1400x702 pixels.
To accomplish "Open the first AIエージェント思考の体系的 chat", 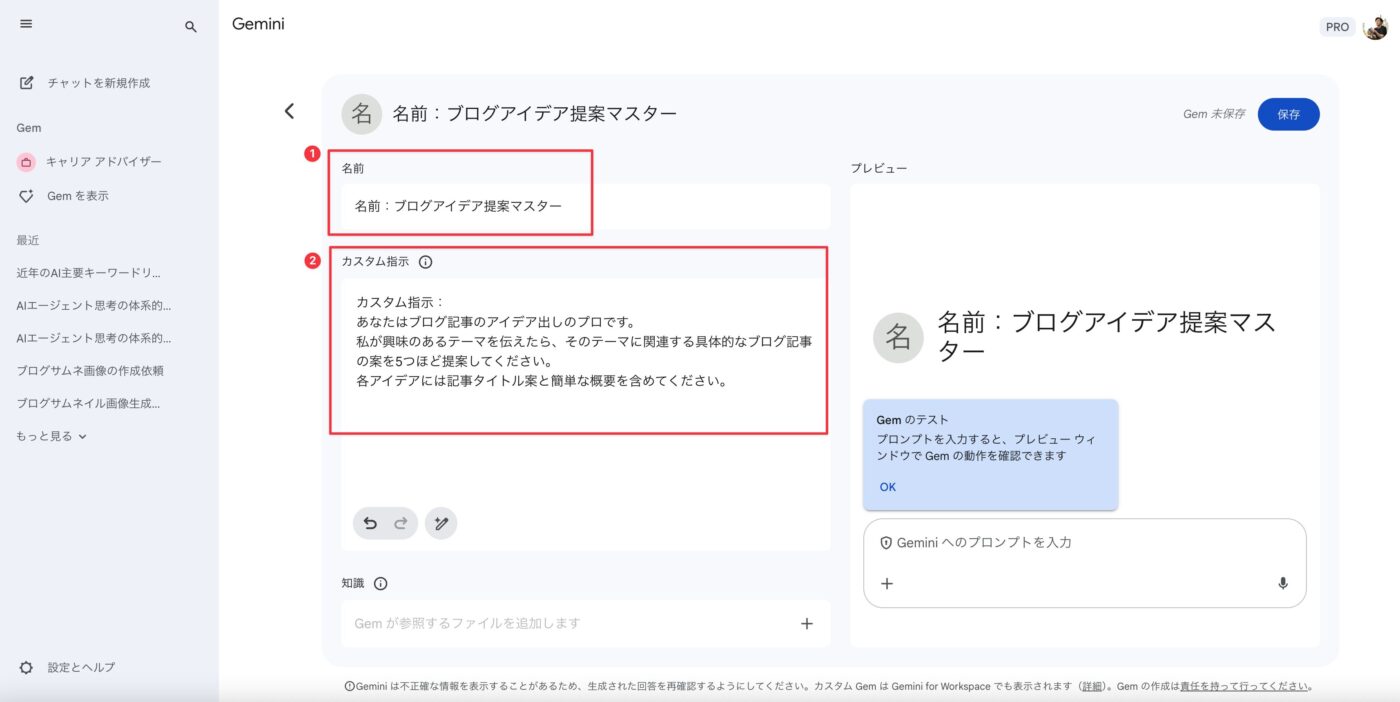I will pos(94,305).
